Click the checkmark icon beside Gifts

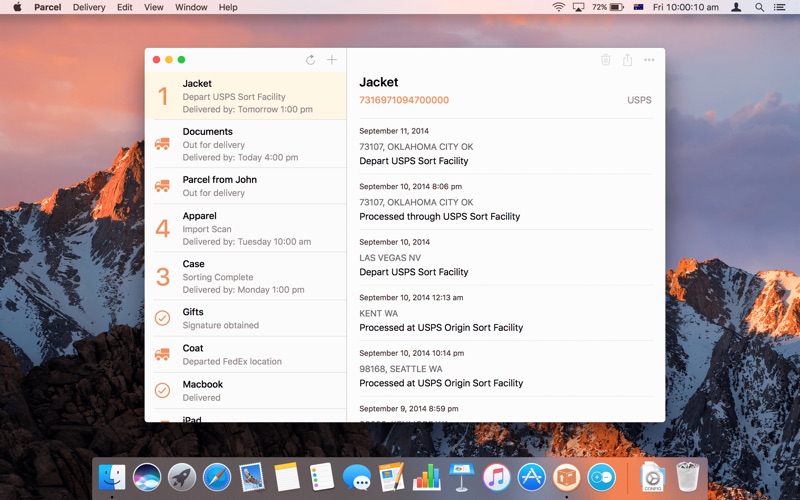(162, 318)
